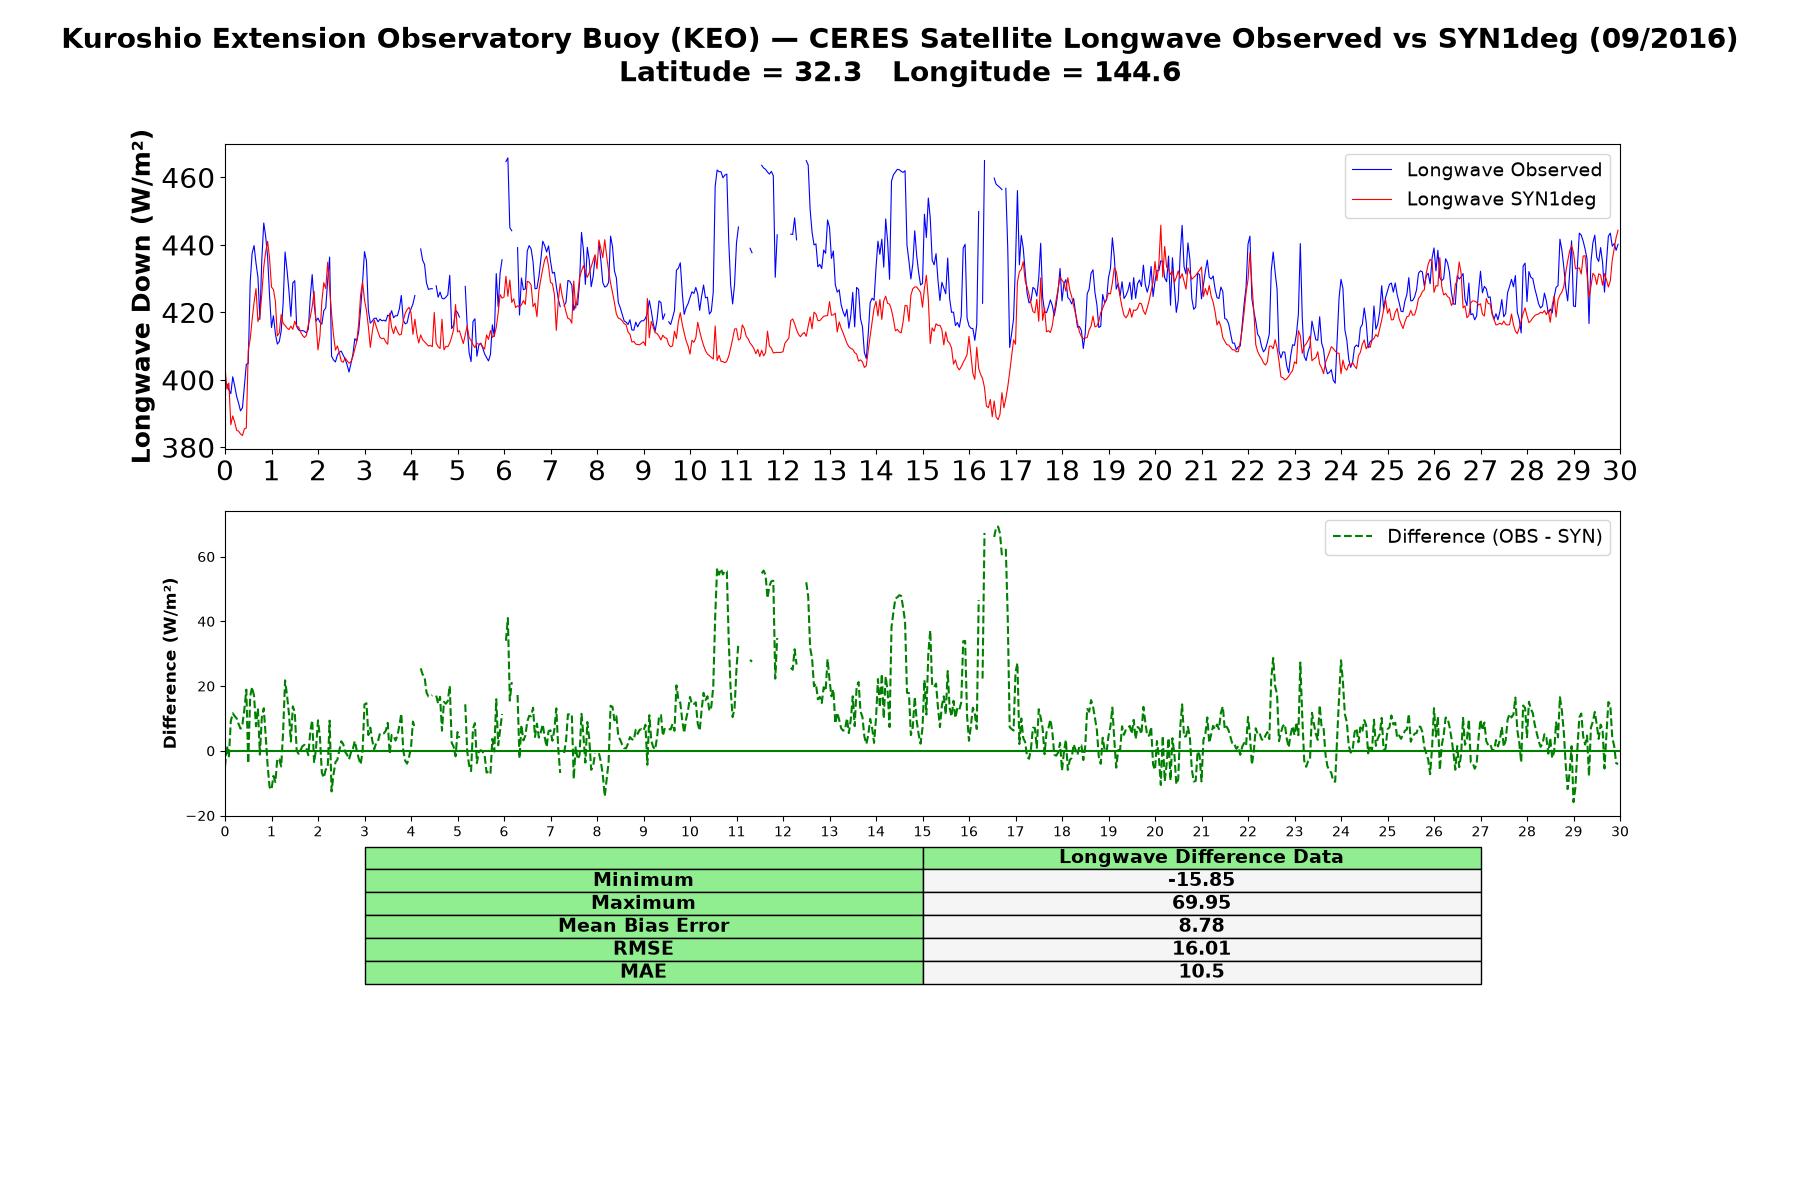Click day 15 tick on upper x-axis

922,471
